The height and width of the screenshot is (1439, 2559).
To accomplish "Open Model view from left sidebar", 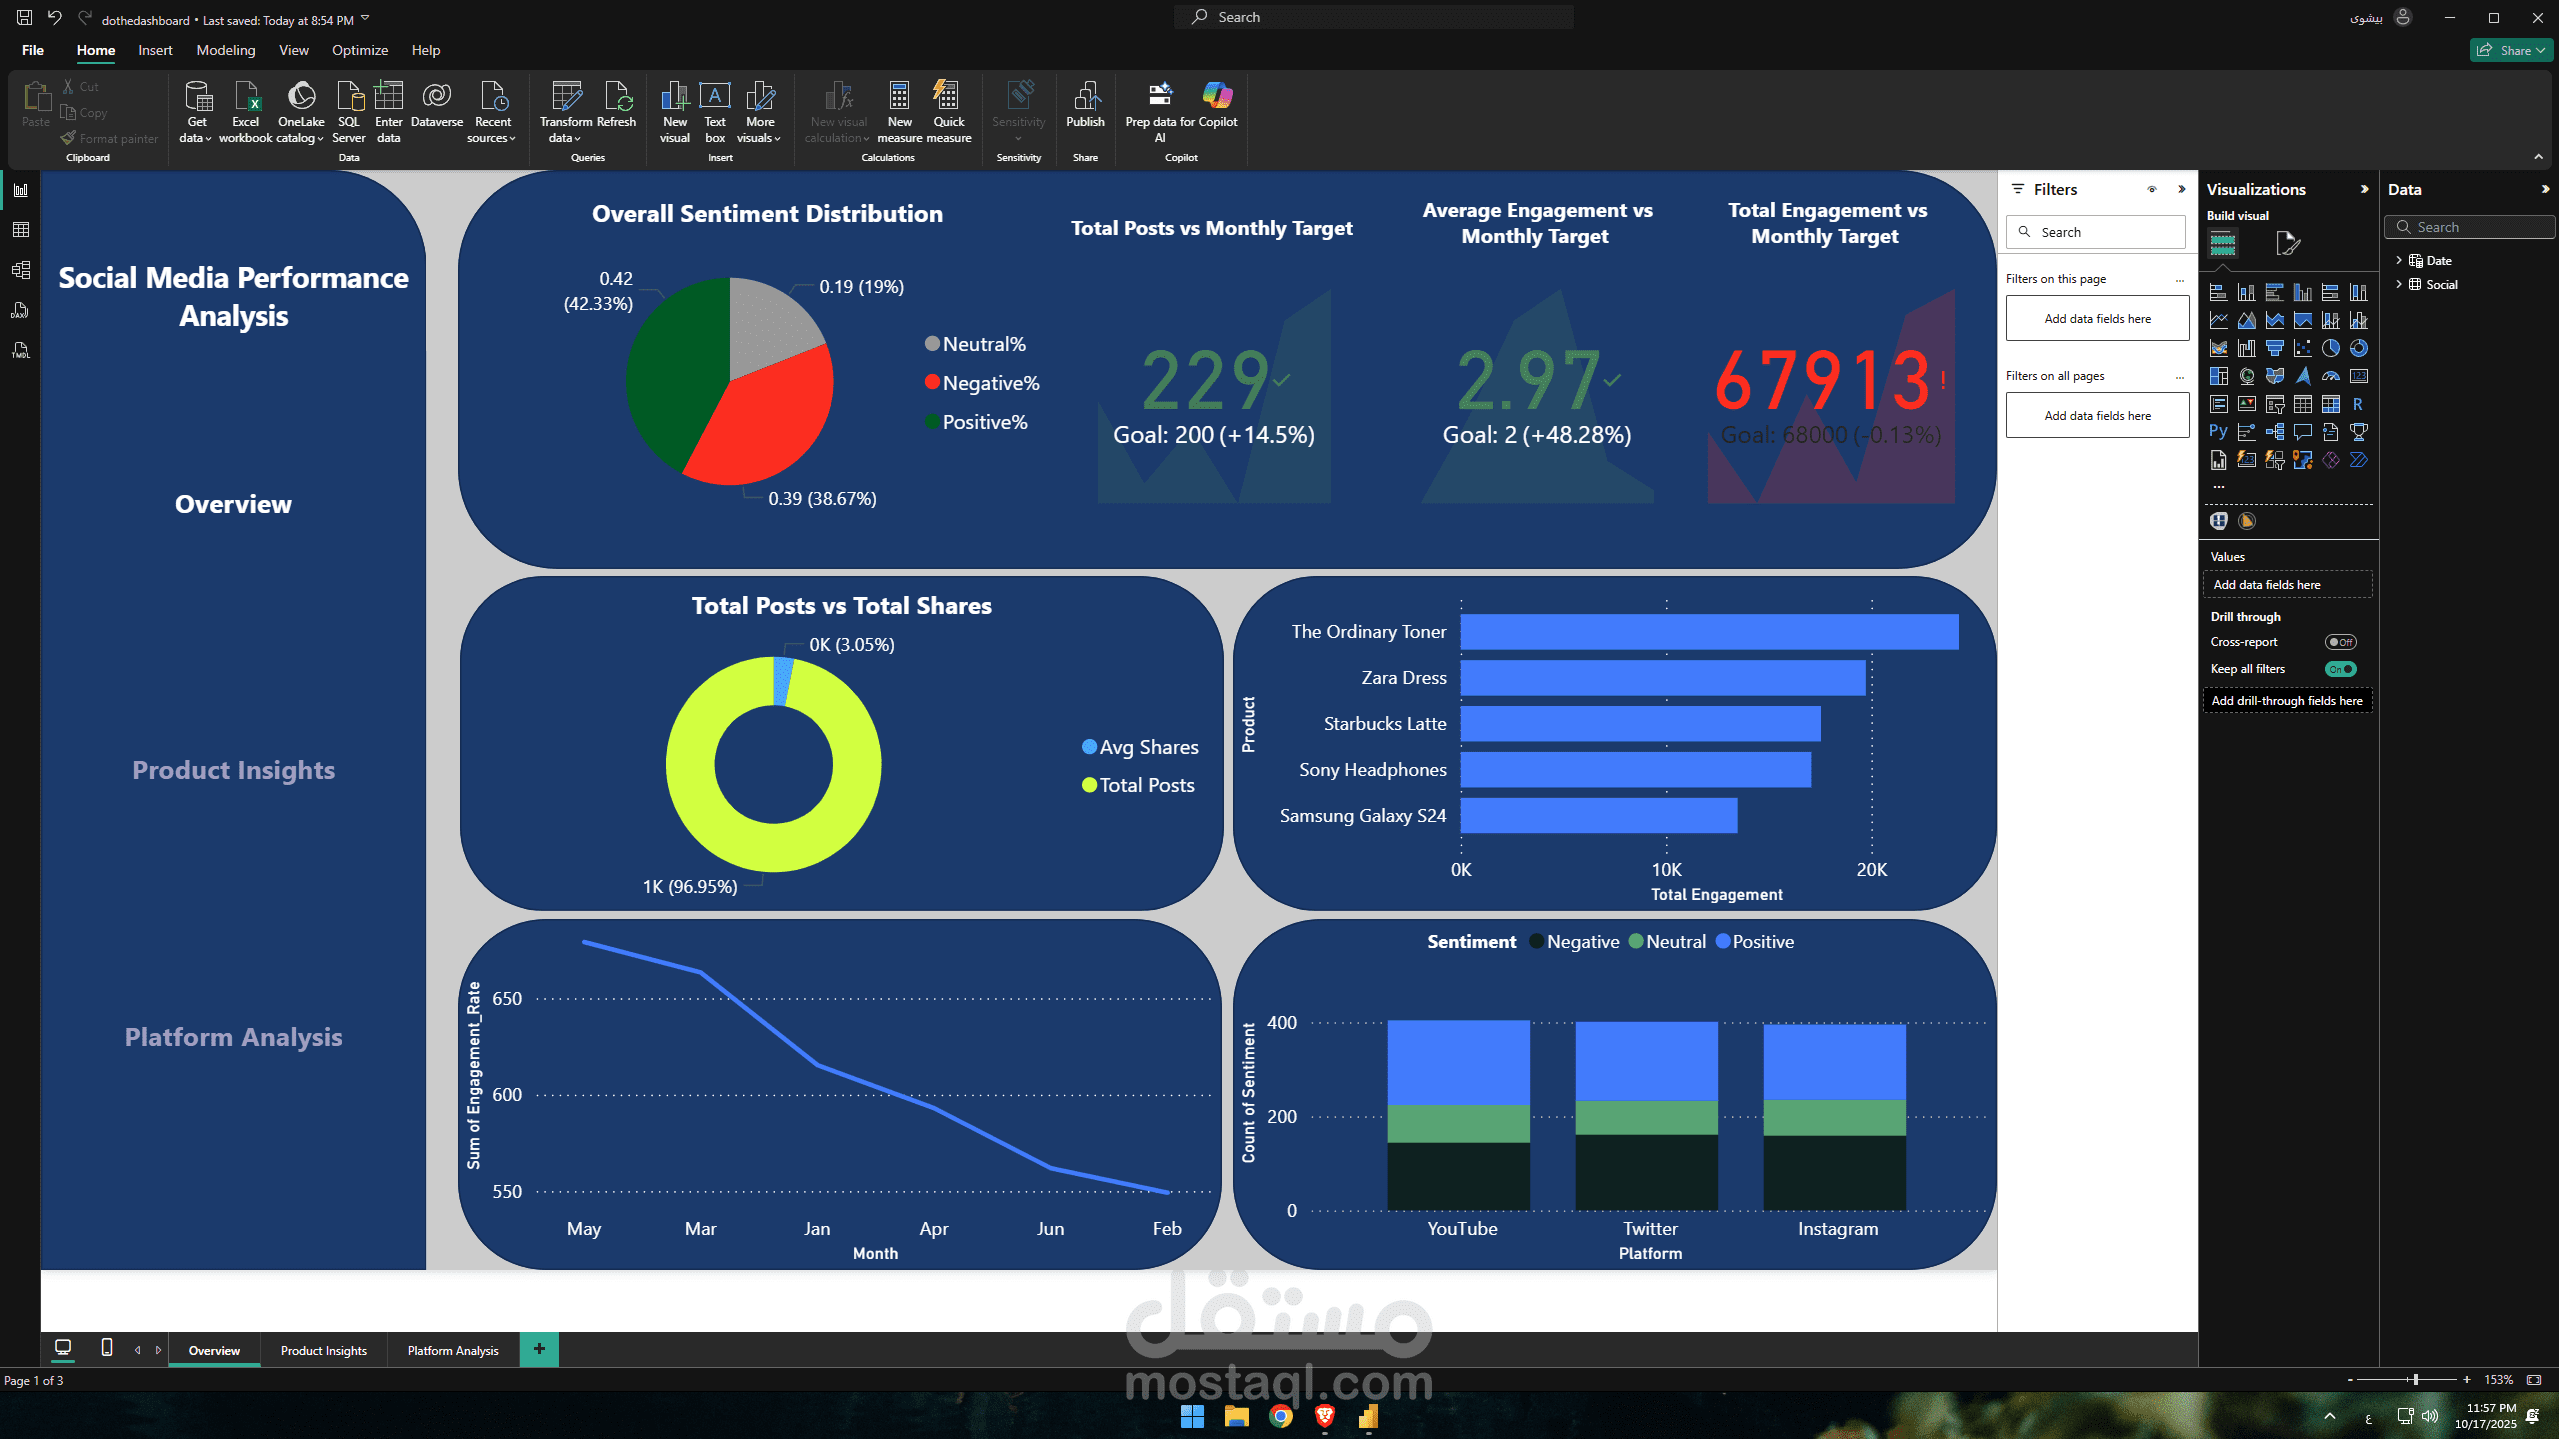I will (20, 270).
